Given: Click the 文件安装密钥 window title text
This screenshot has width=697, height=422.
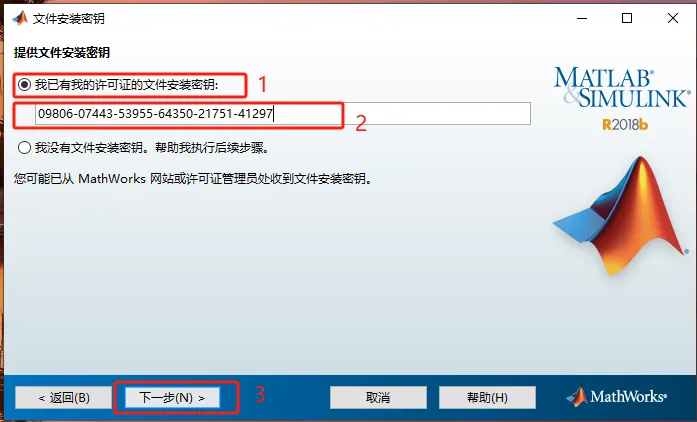Looking at the screenshot, I should click(69, 19).
